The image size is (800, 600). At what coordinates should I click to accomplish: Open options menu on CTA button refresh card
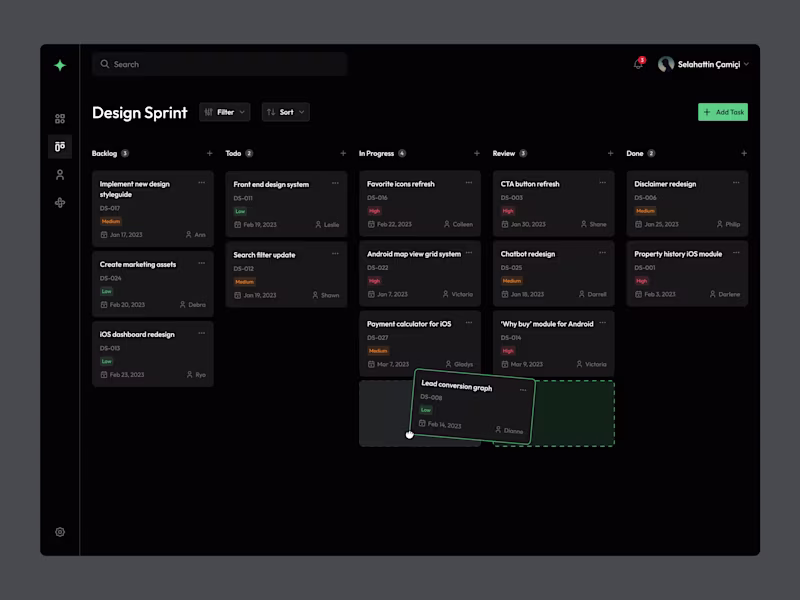pyautogui.click(x=602, y=183)
